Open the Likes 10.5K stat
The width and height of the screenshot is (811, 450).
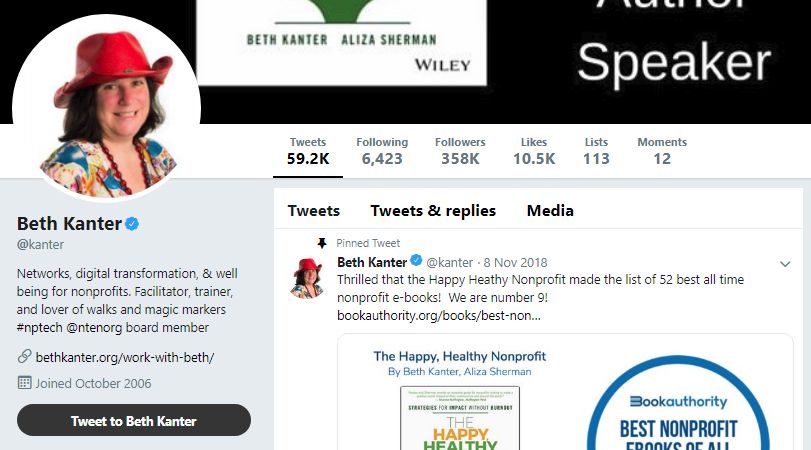[534, 151]
